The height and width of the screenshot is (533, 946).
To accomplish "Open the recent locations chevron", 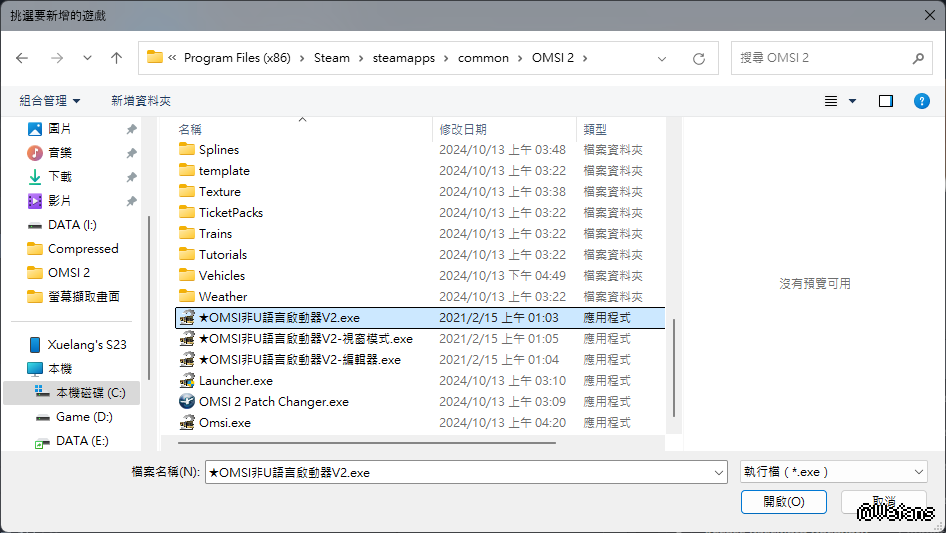I will (x=87, y=58).
